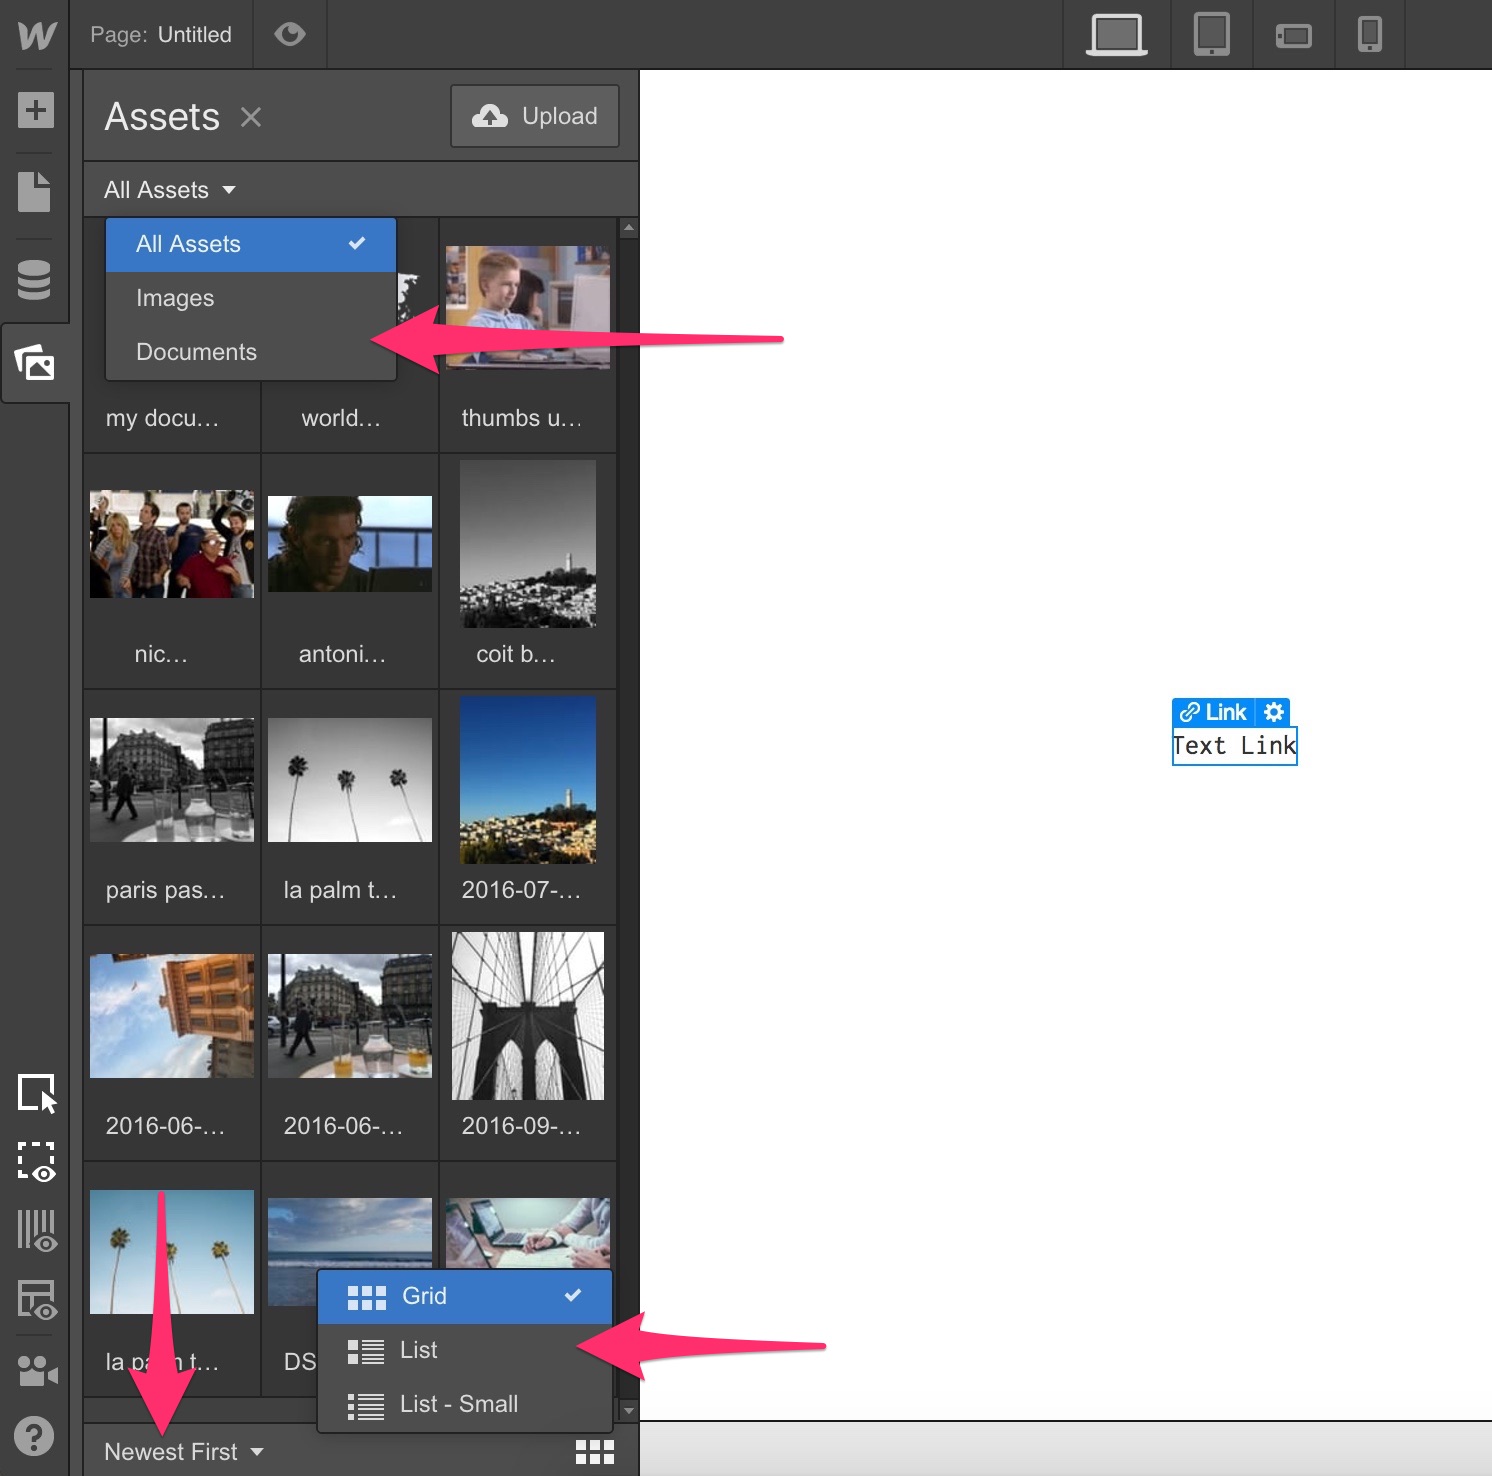
Task: Open the All Assets filter dropdown
Action: pyautogui.click(x=170, y=190)
